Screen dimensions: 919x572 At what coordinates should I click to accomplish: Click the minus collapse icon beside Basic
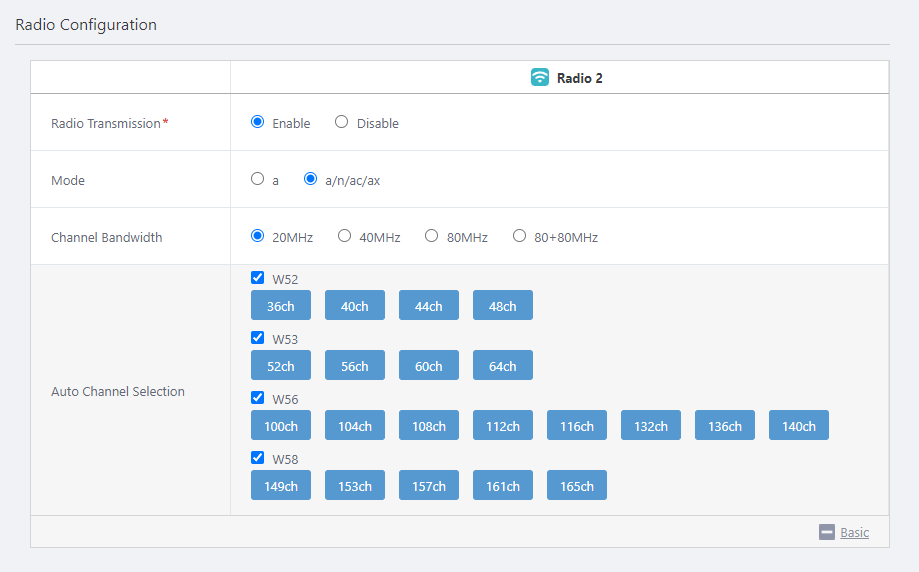tap(826, 532)
